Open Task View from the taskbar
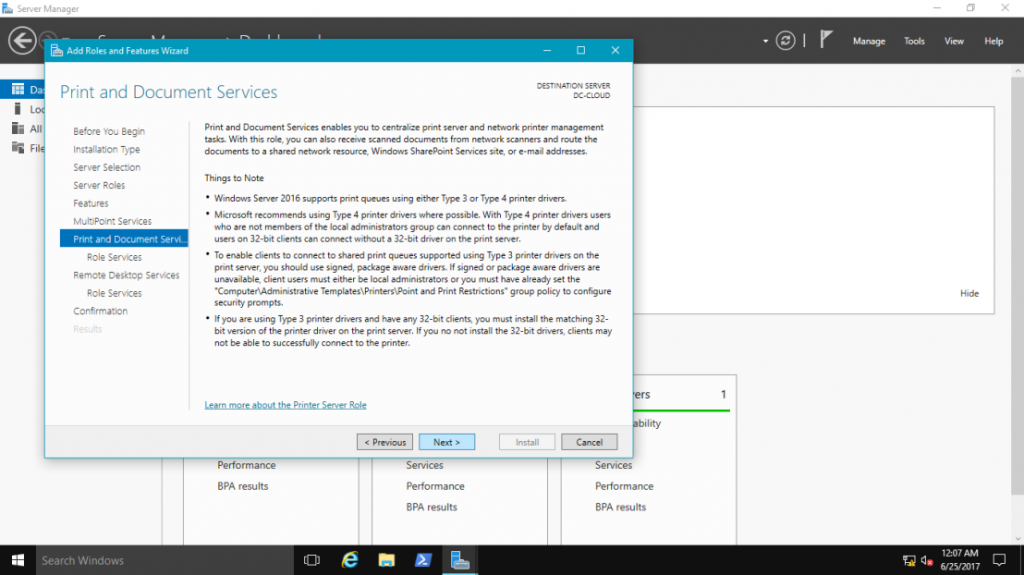Viewport: 1024px width, 575px height. tap(312, 560)
